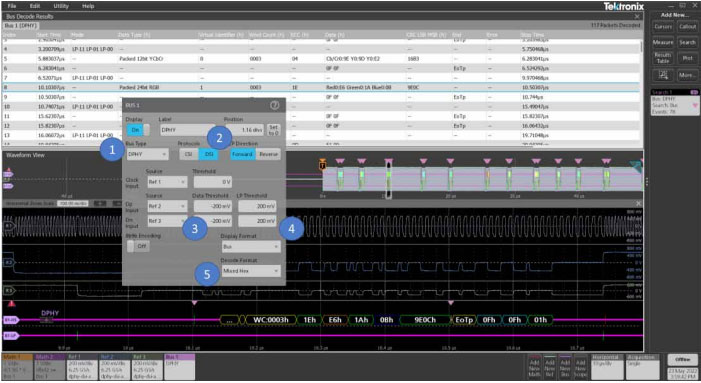Select the DSI protocol option
Image resolution: width=701 pixels, height=383 pixels.
point(209,154)
